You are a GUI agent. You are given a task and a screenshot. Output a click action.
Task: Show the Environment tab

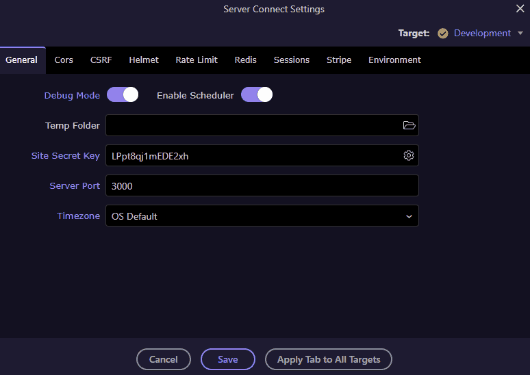tap(394, 60)
